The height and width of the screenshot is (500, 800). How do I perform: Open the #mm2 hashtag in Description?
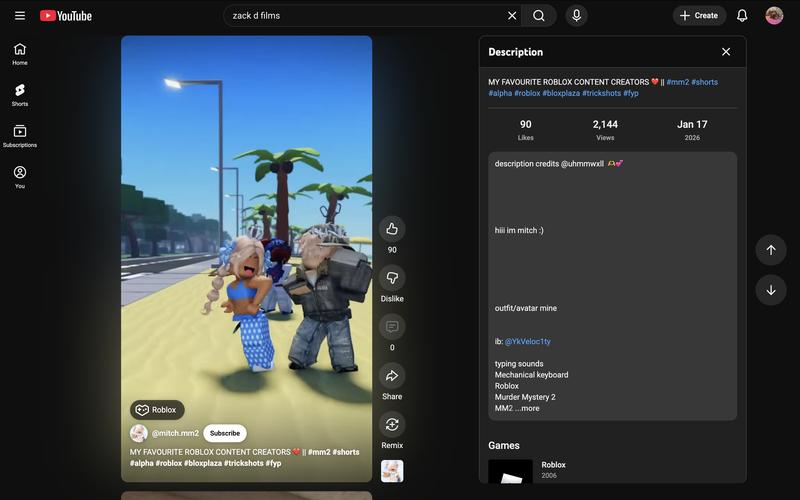pyautogui.click(x=678, y=82)
